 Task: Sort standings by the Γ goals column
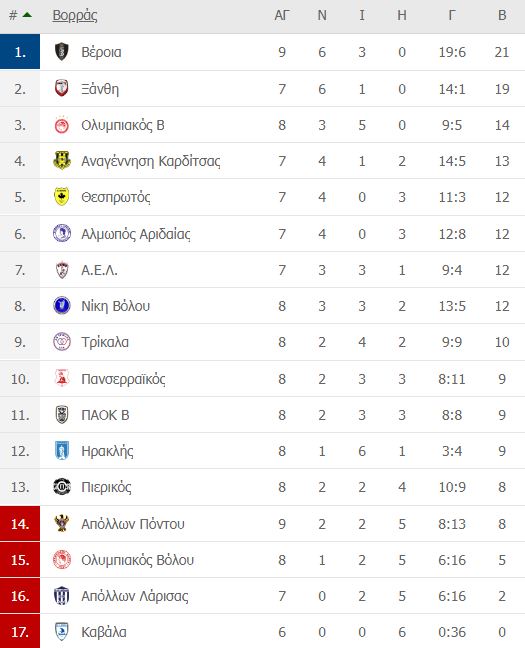tap(452, 16)
